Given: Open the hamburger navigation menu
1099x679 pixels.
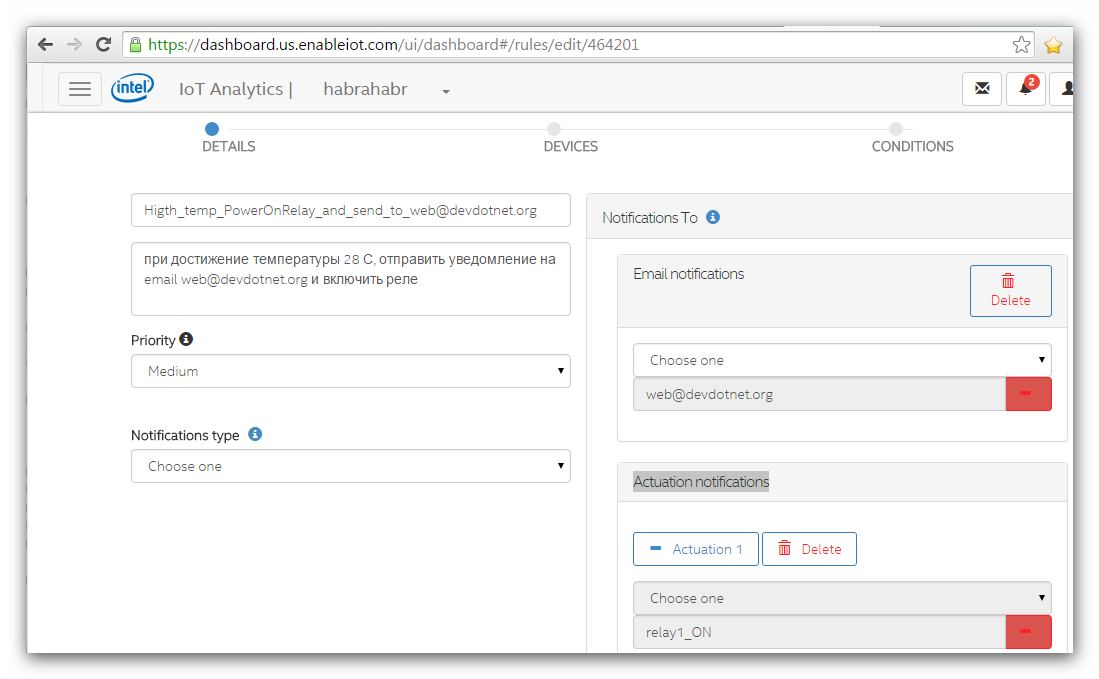Looking at the screenshot, I should point(80,89).
